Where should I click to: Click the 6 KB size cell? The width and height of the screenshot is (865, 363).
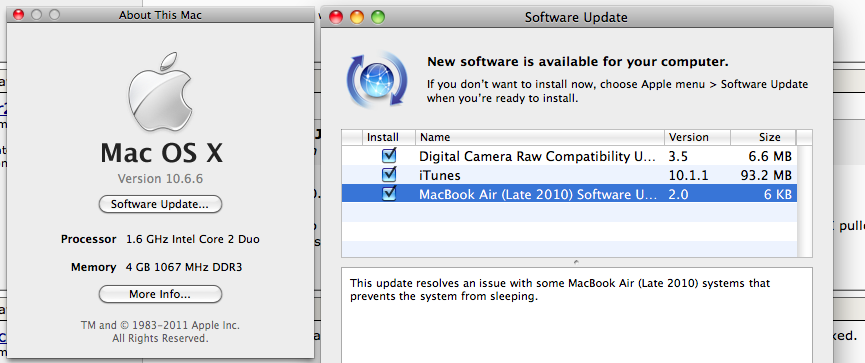pos(778,194)
